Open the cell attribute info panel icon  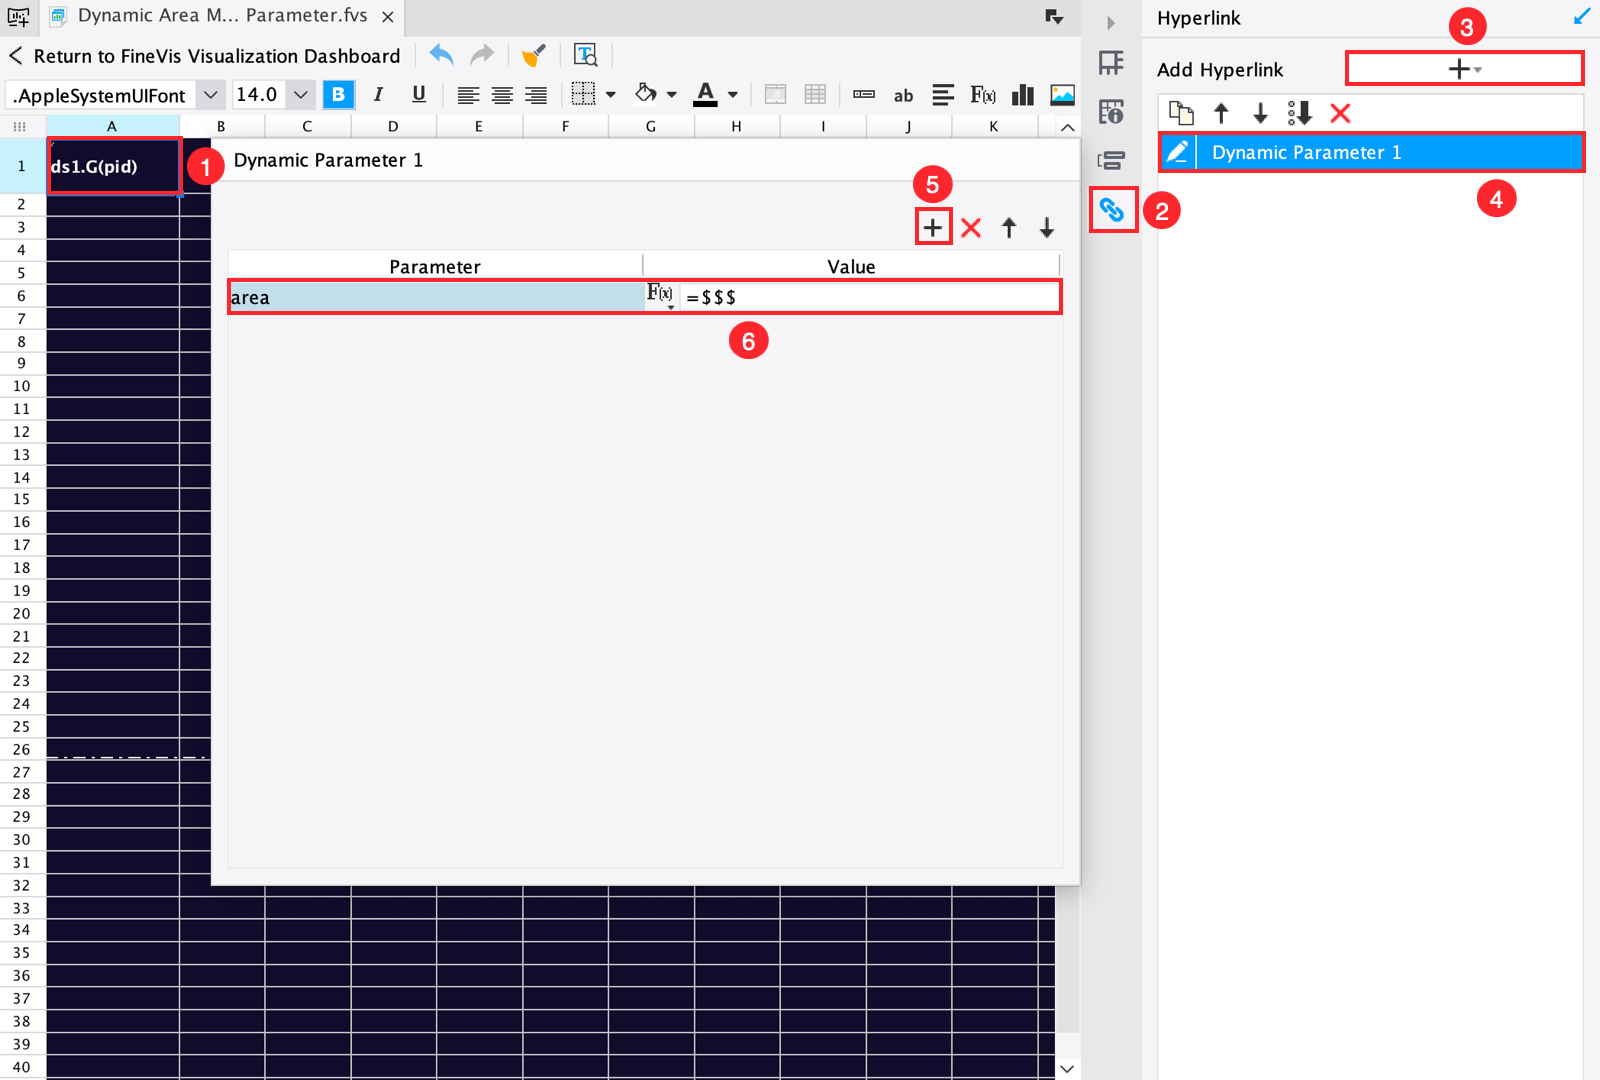pyautogui.click(x=1111, y=111)
